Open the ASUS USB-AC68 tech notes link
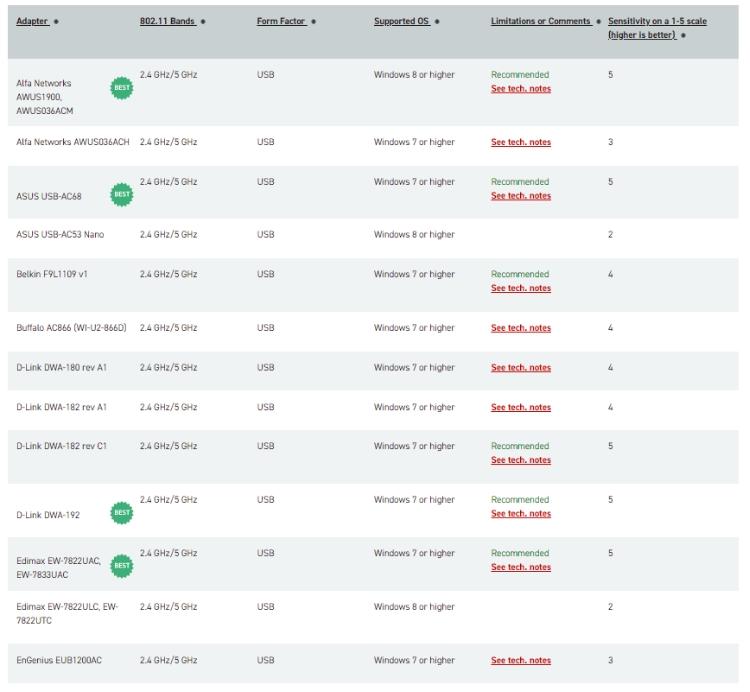The image size is (750, 692). coord(520,196)
